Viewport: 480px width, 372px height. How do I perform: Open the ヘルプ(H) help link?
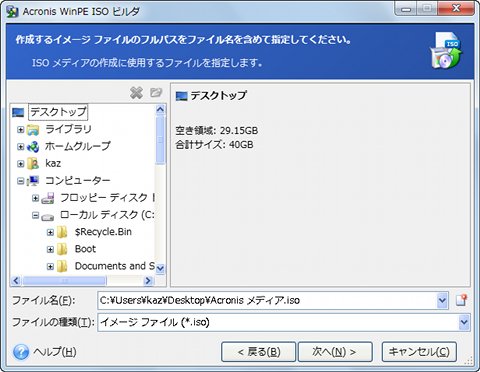point(55,352)
